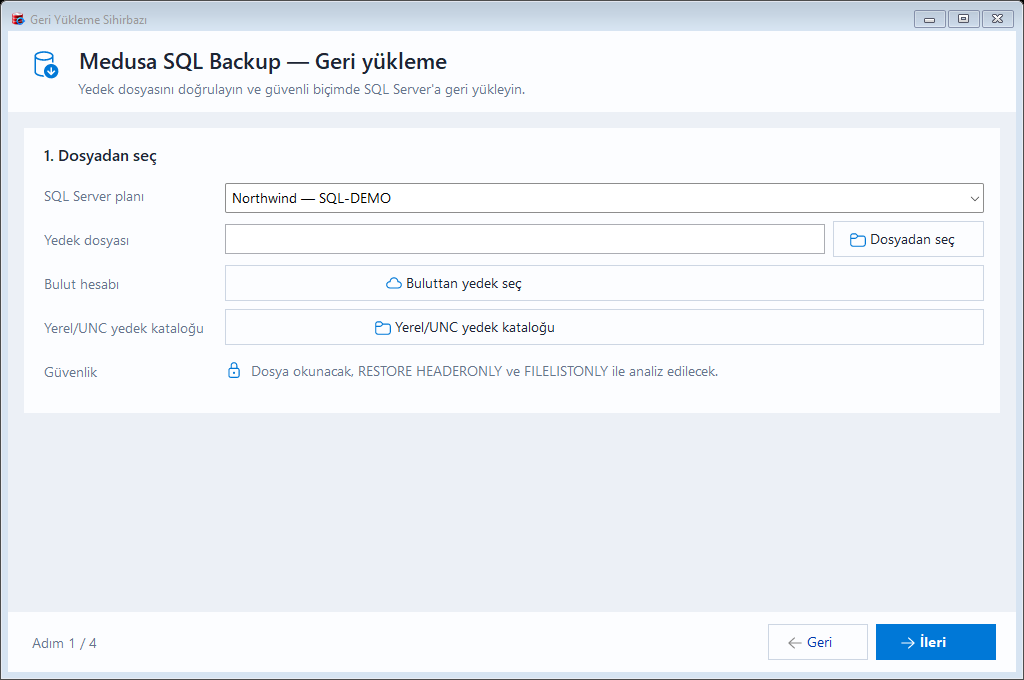The width and height of the screenshot is (1024, 680).
Task: Click the left arrow icon on Geri
Action: tap(795, 643)
